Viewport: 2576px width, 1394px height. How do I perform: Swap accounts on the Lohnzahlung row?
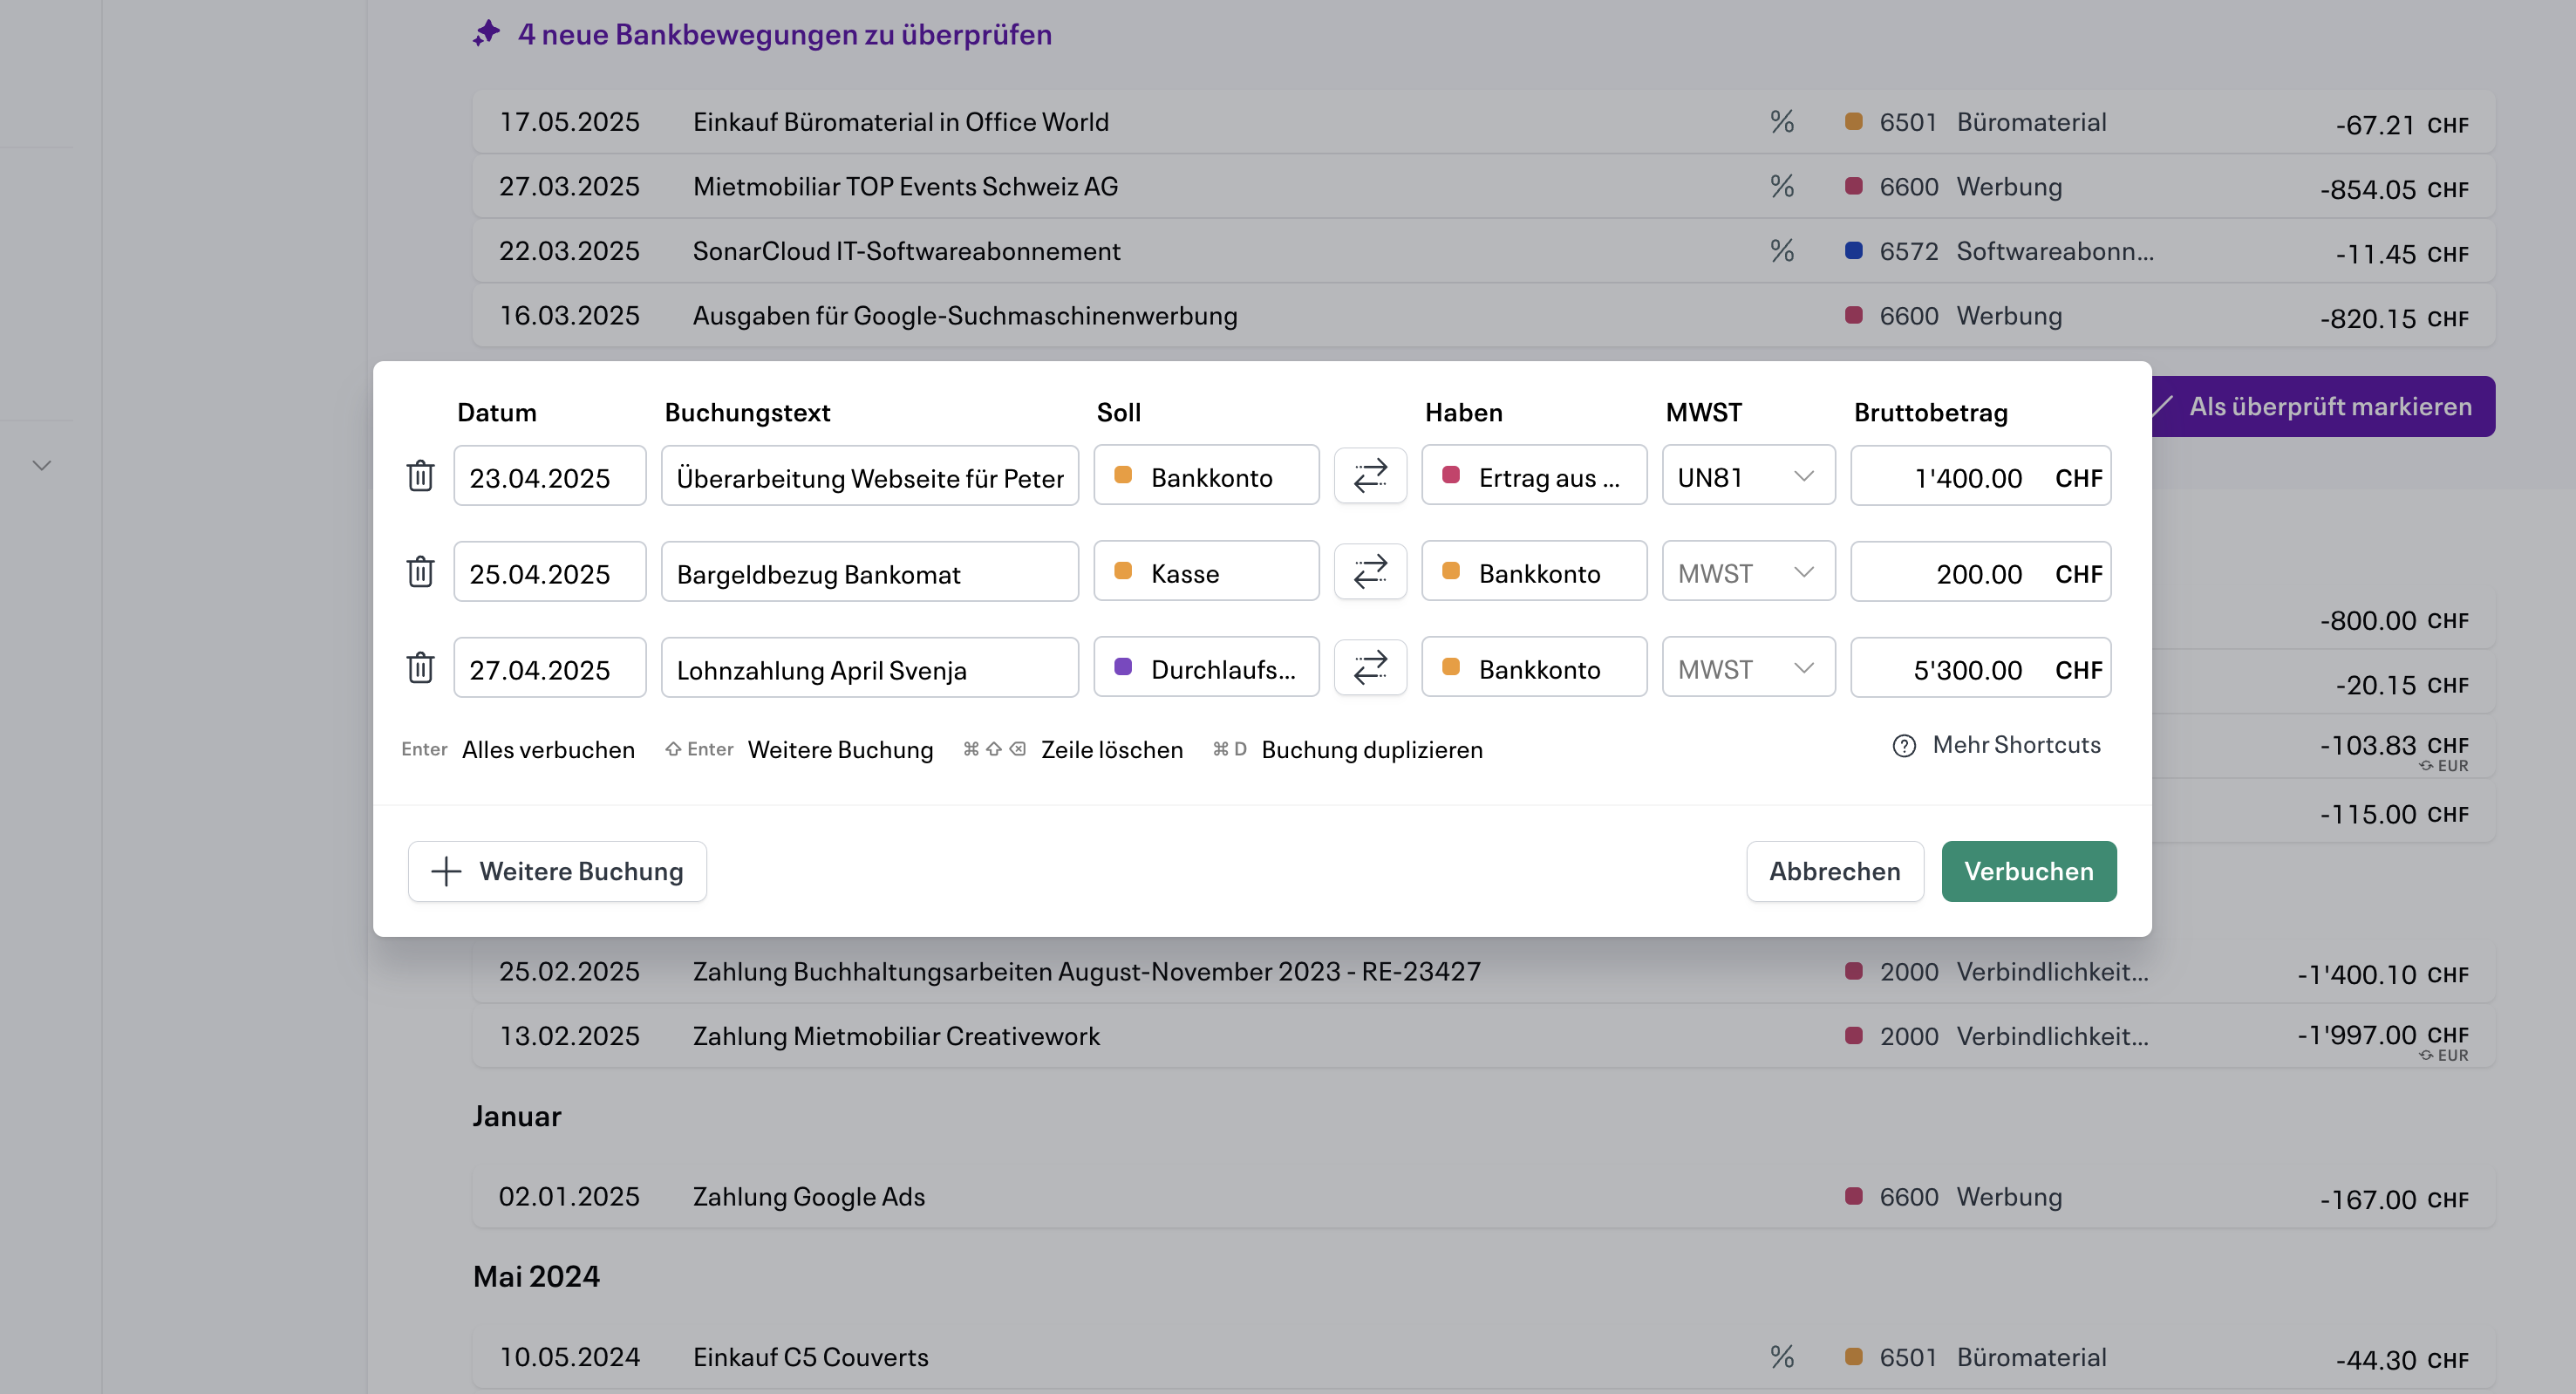1370,667
